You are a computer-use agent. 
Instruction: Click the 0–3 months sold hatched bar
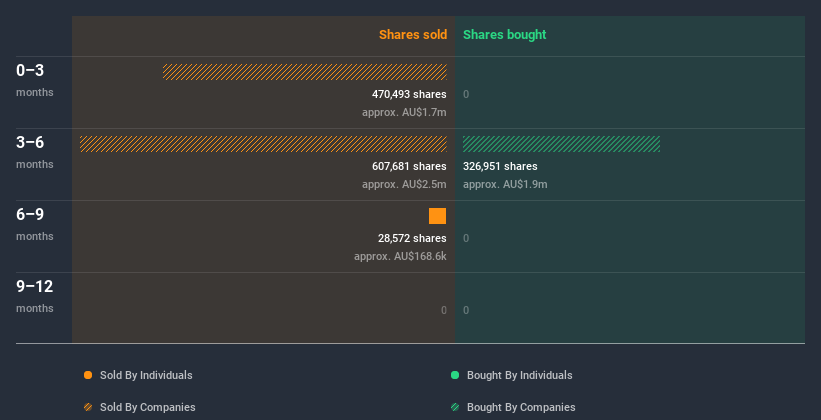[305, 72]
